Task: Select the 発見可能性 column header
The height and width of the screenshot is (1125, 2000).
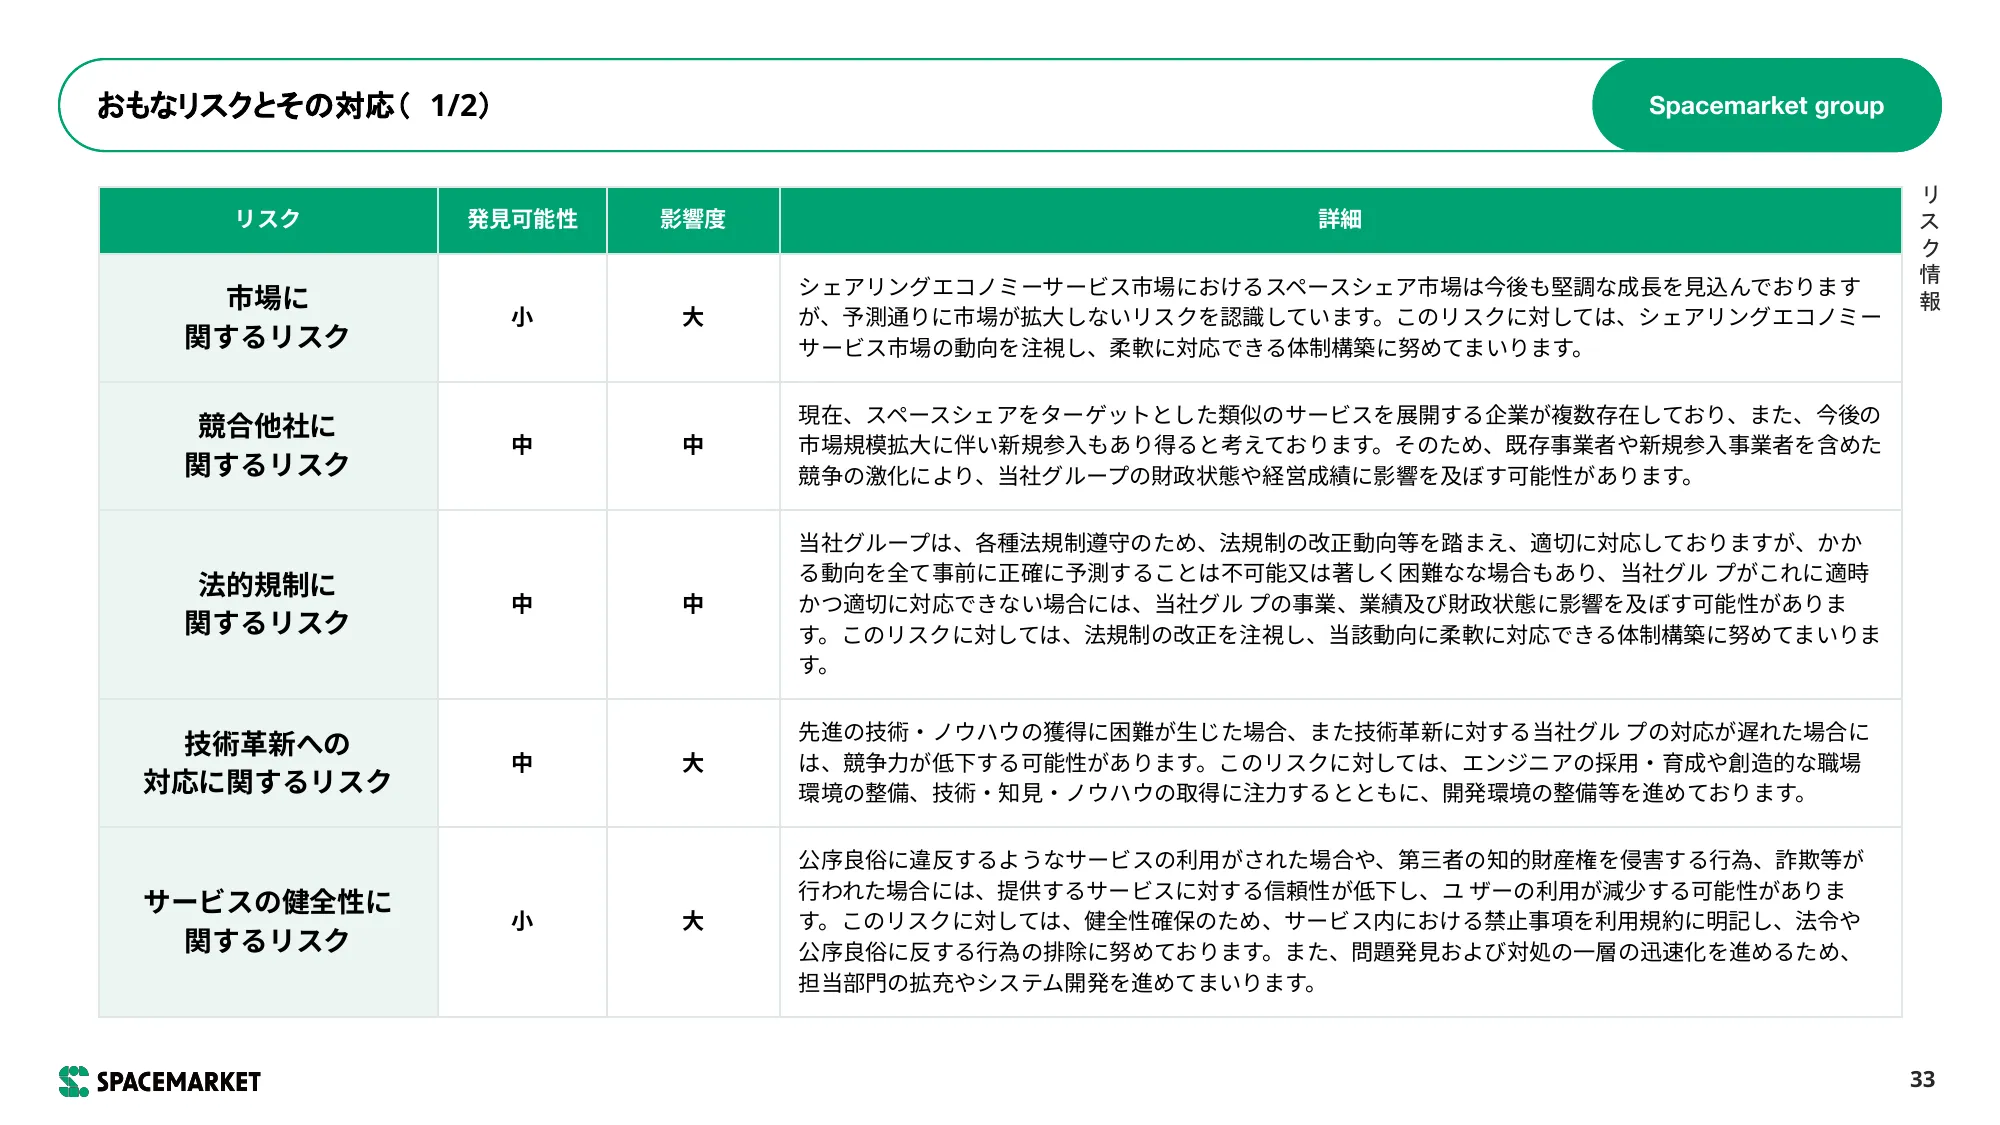Action: pyautogui.click(x=522, y=219)
